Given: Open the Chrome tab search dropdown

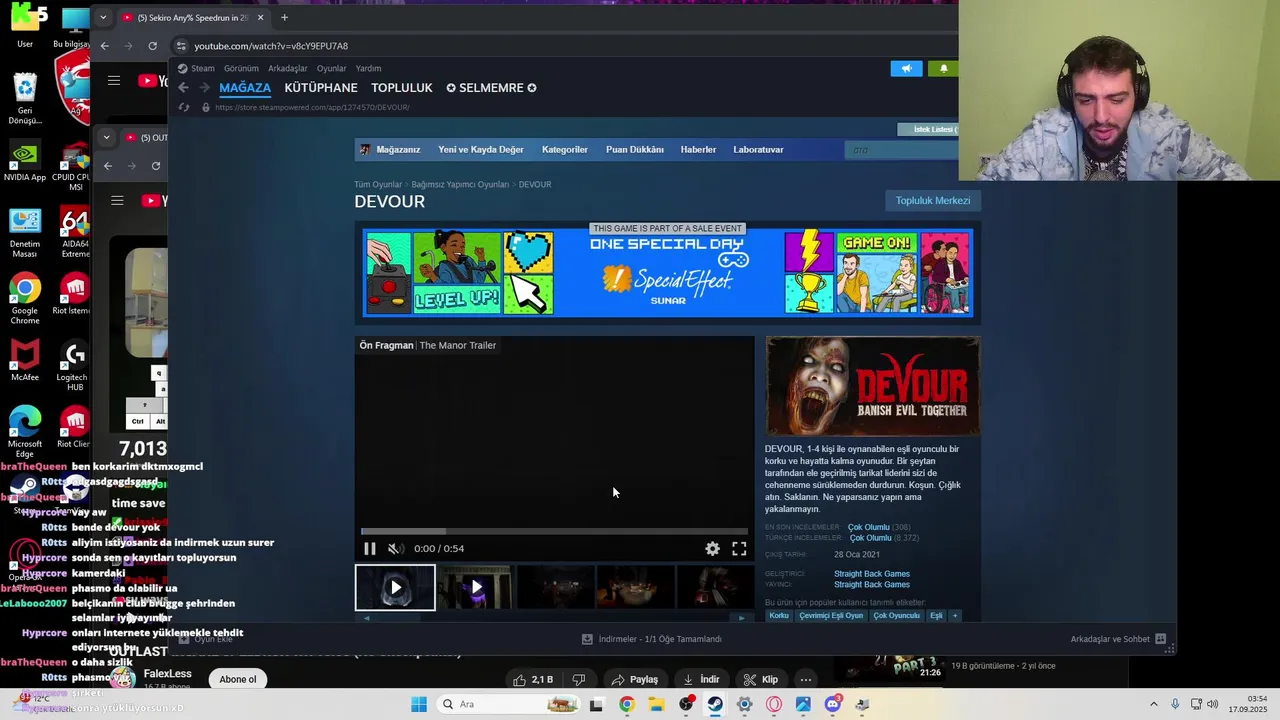Looking at the screenshot, I should click(102, 17).
